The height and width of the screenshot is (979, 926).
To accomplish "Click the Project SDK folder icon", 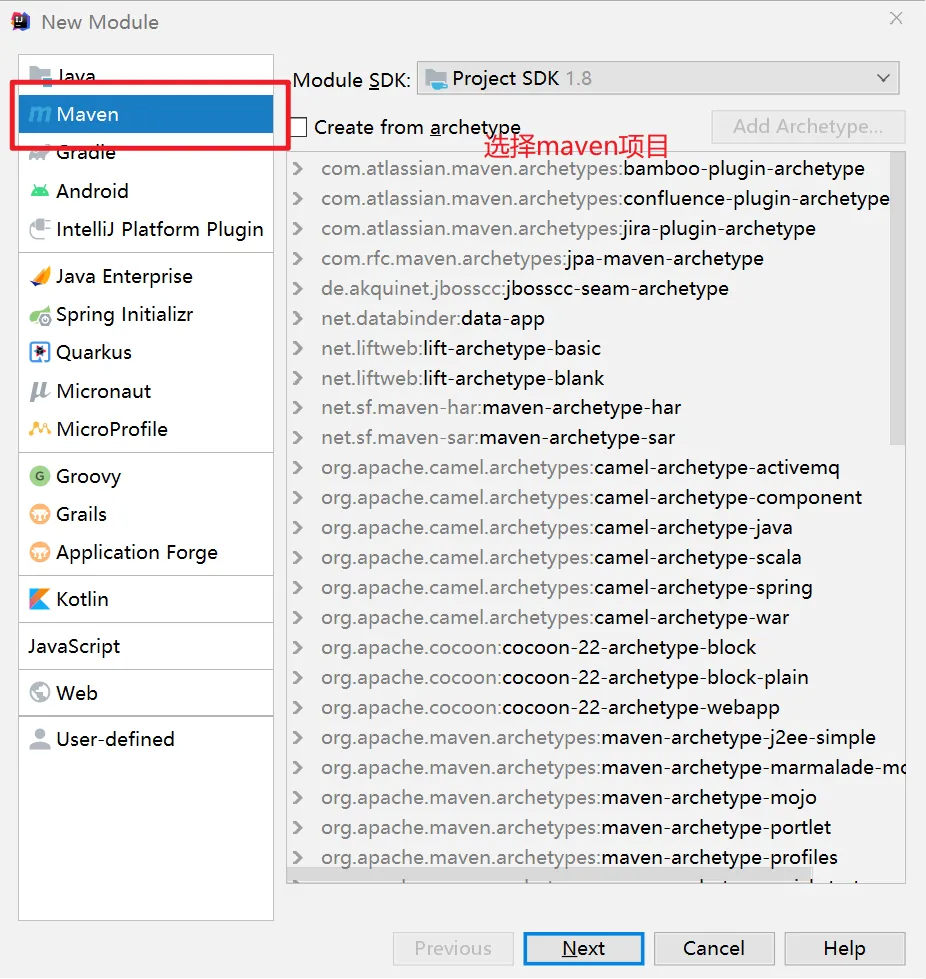I will coord(436,79).
